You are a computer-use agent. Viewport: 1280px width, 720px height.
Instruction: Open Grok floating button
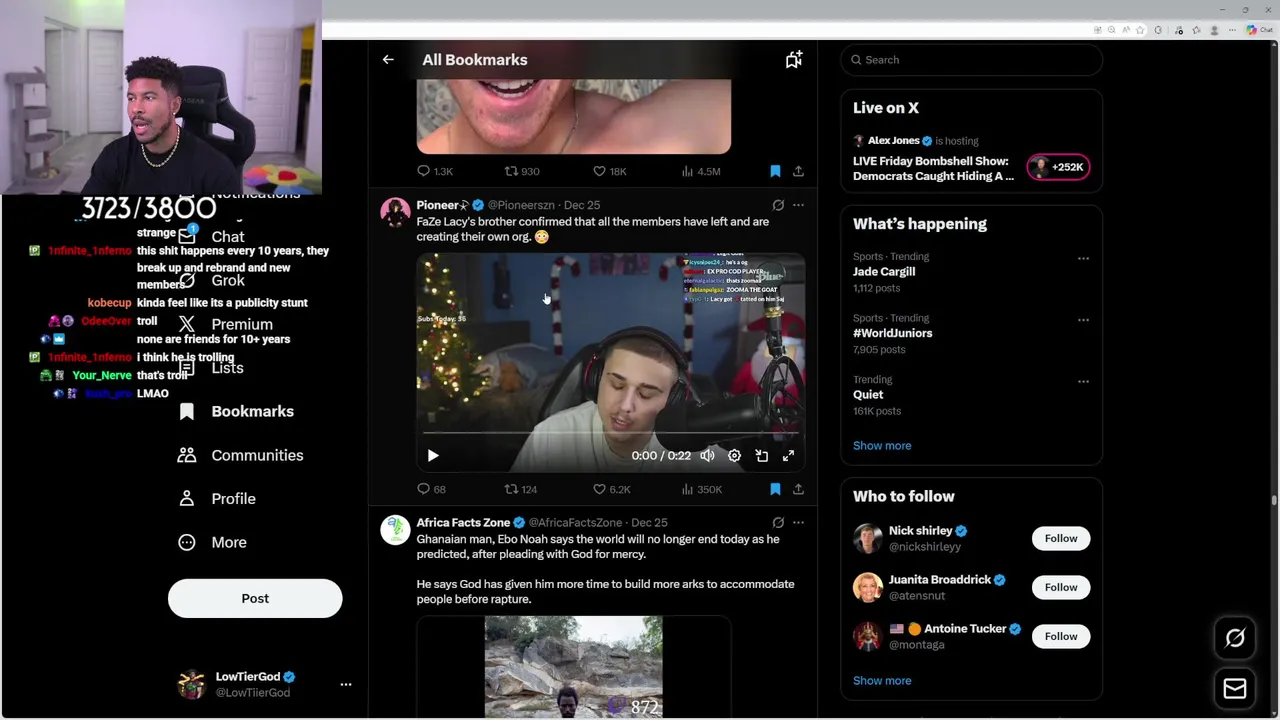pyautogui.click(x=1235, y=638)
